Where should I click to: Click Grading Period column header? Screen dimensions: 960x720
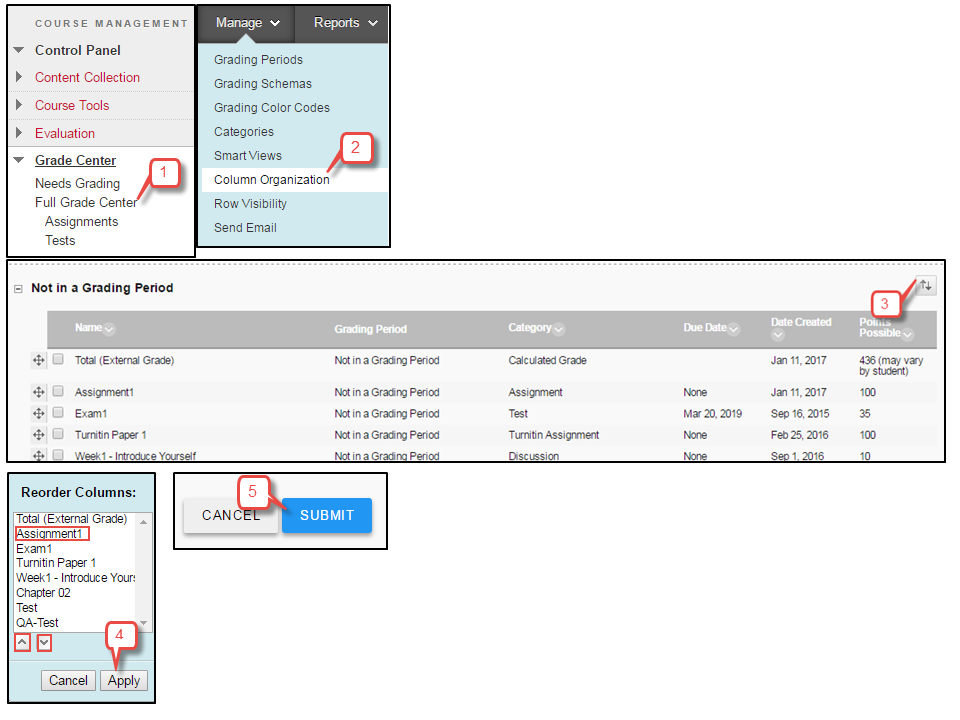coord(370,329)
